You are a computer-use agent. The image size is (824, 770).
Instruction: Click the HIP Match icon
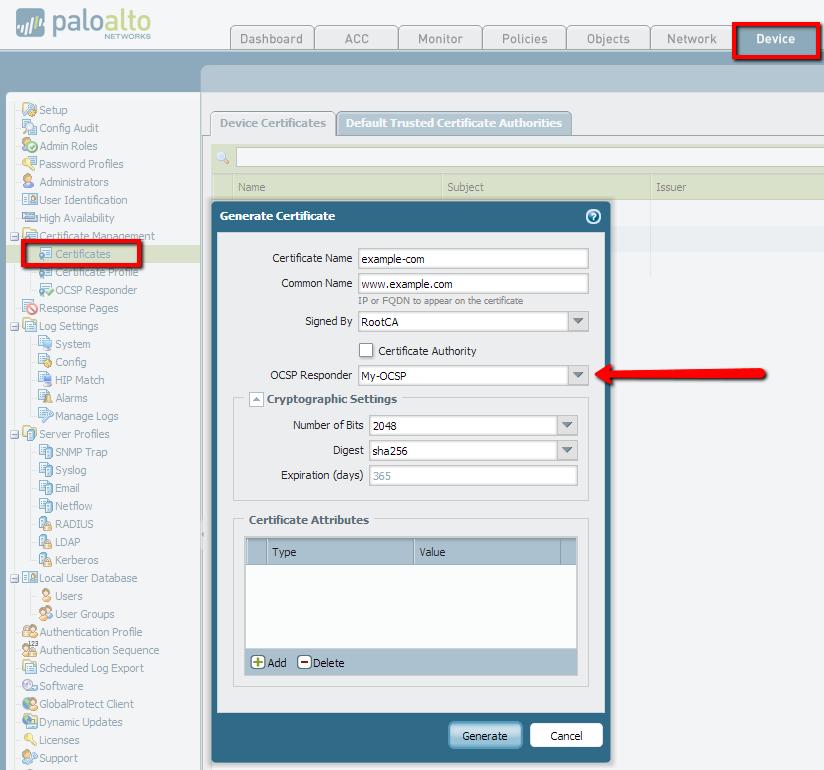click(x=45, y=379)
